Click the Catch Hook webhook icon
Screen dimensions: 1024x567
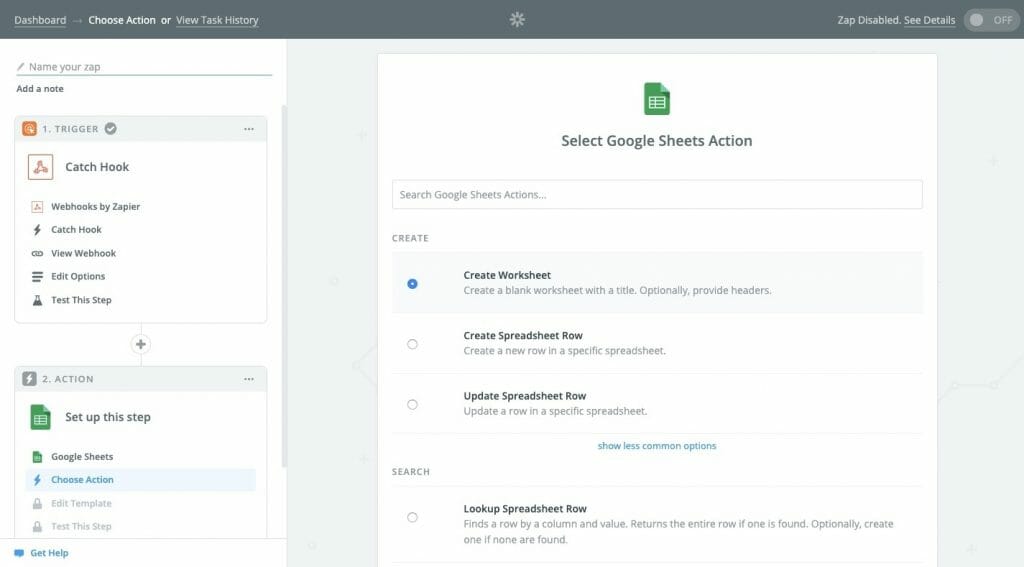point(40,167)
